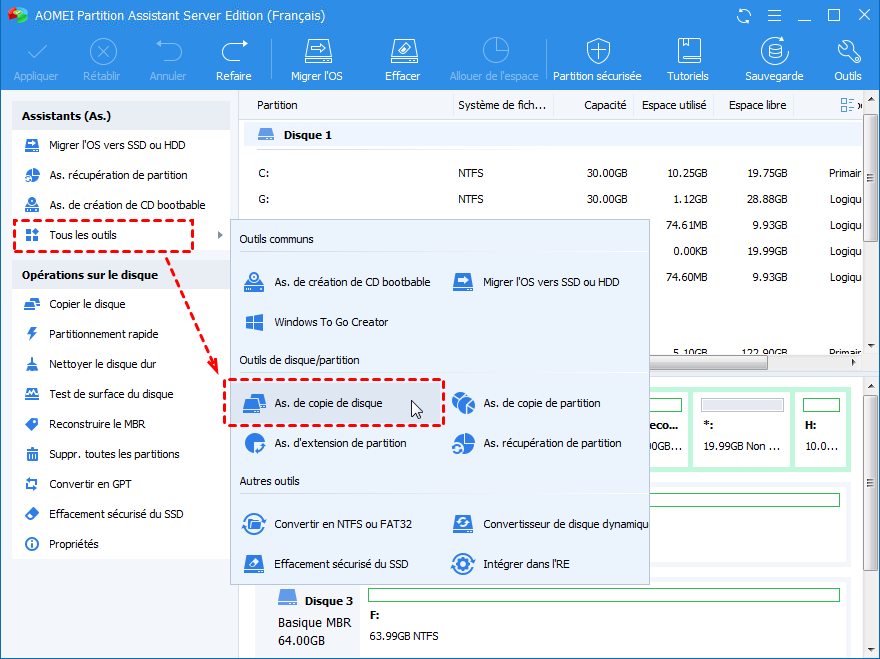
Task: Choose Convertir en NTFS ou FAT32
Action: (x=328, y=524)
